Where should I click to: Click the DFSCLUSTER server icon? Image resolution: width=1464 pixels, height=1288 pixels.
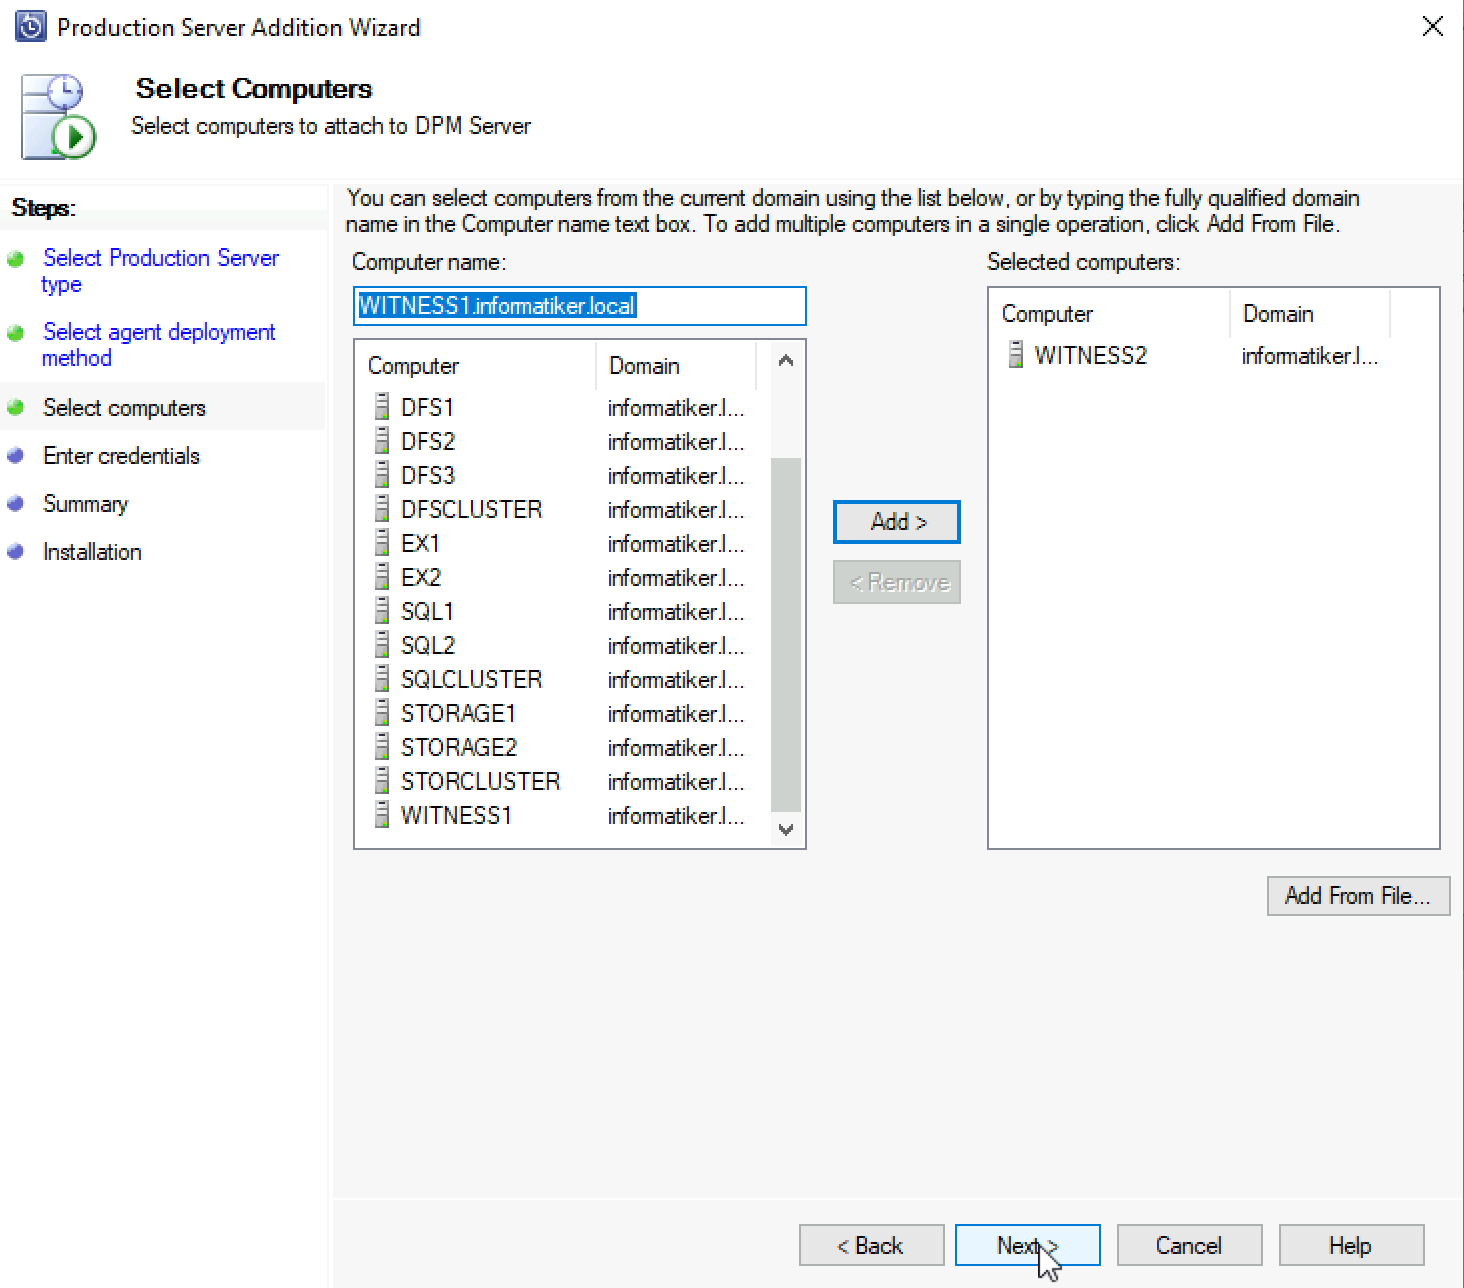pos(381,509)
